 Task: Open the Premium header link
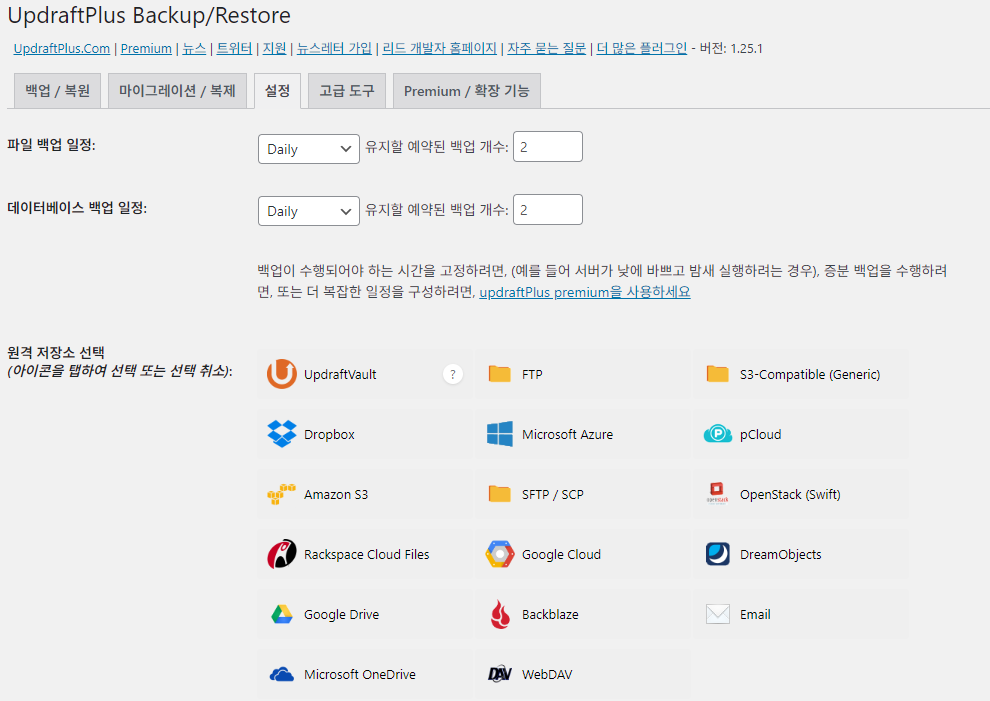click(146, 49)
